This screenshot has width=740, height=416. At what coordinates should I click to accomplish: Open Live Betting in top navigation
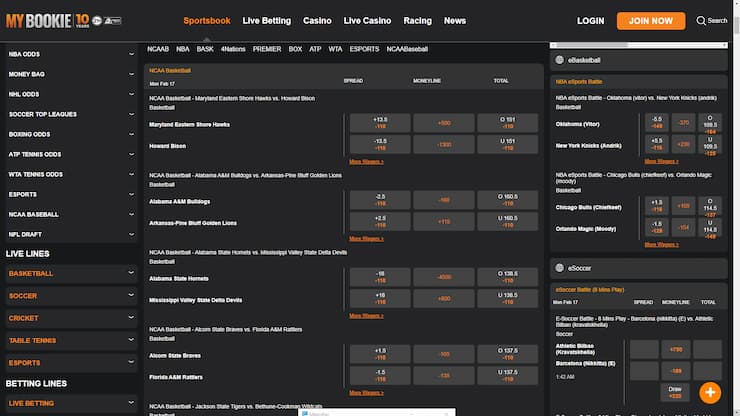pyautogui.click(x=267, y=21)
